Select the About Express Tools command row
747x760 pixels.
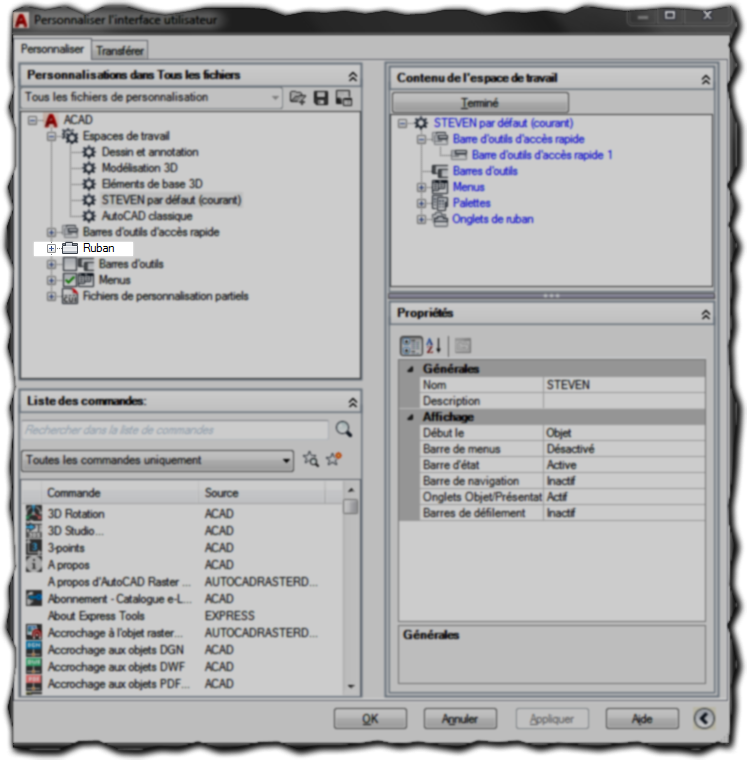click(x=184, y=616)
